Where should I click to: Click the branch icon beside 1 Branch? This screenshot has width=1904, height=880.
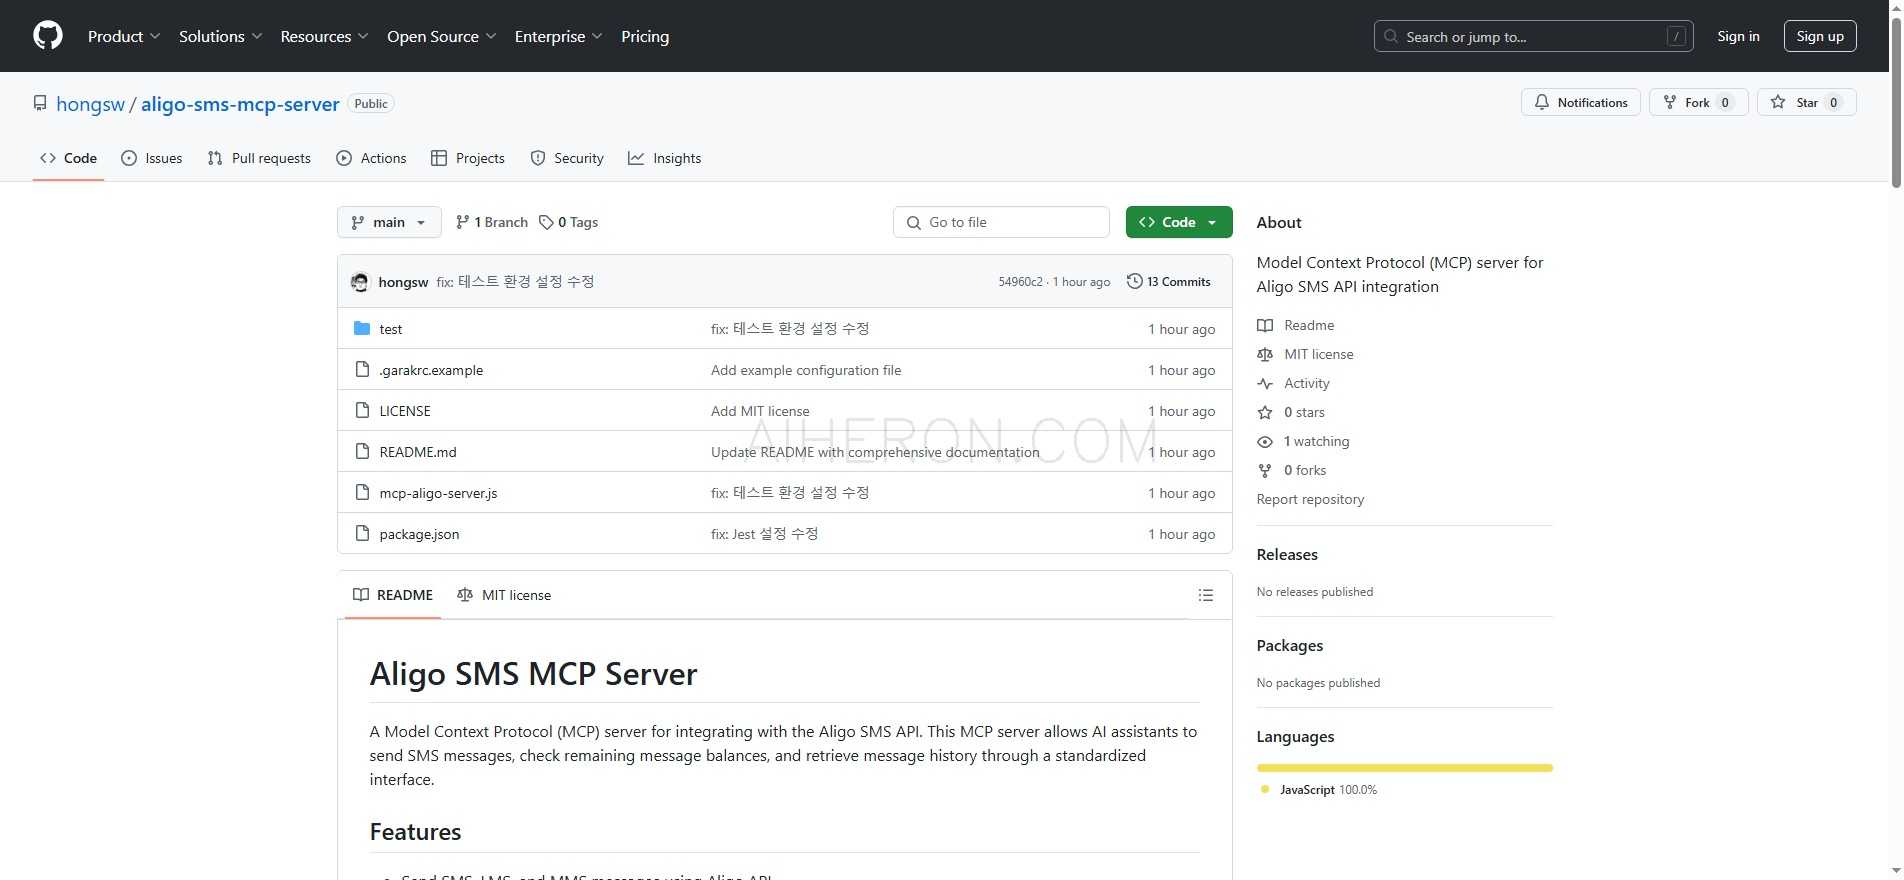tap(462, 222)
